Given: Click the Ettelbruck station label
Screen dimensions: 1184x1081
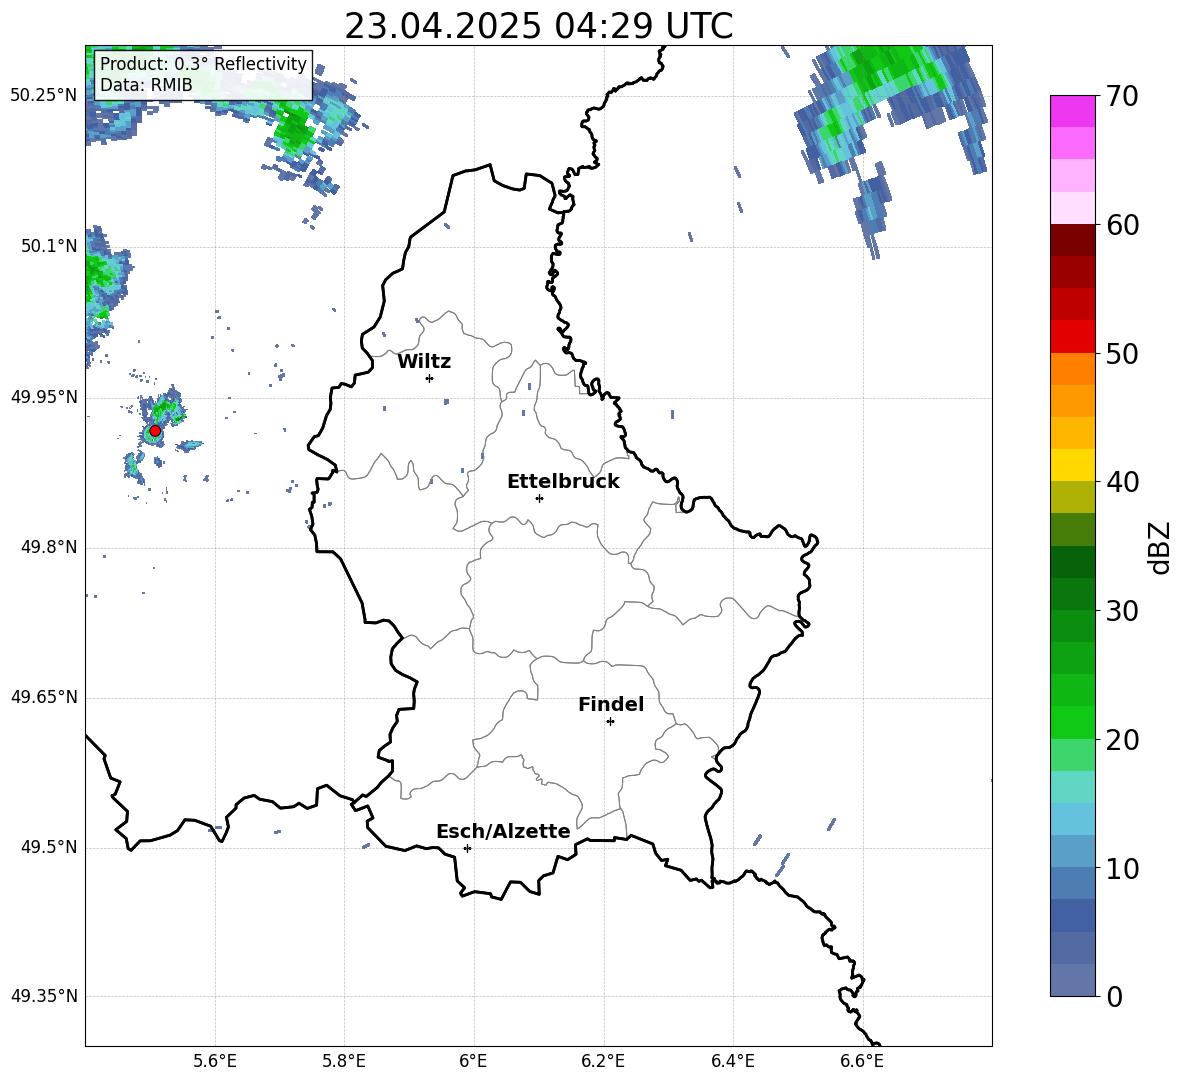Looking at the screenshot, I should [x=563, y=482].
